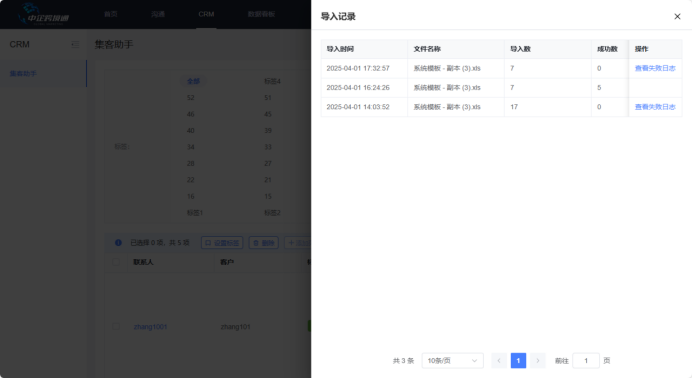Screen dimensions: 693x378
Task: Open the zhang1001 contact link
Action: (x=150, y=327)
